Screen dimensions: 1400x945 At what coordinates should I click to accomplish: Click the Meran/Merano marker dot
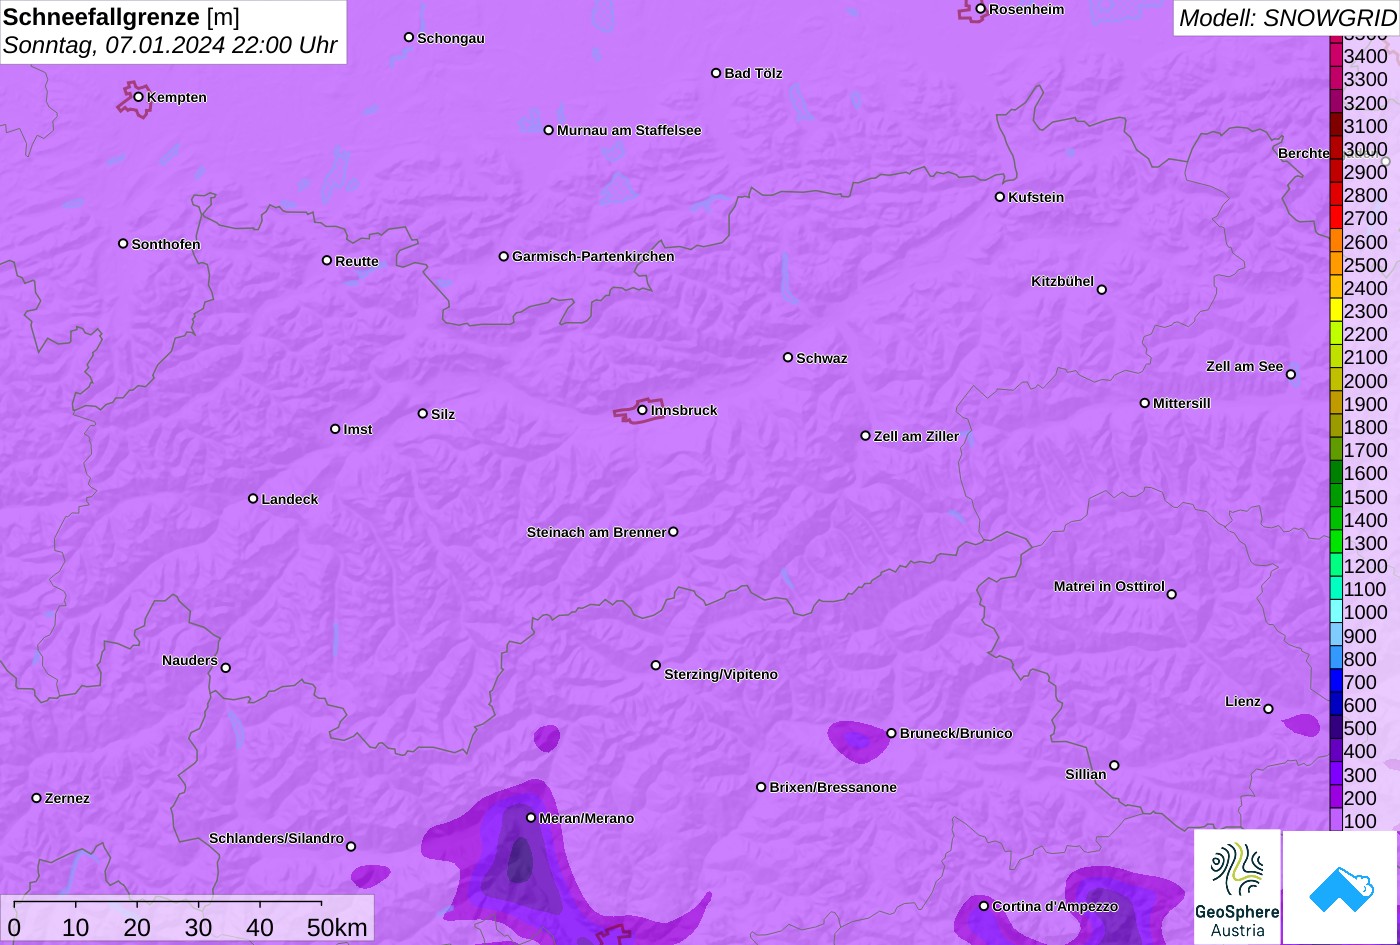531,818
